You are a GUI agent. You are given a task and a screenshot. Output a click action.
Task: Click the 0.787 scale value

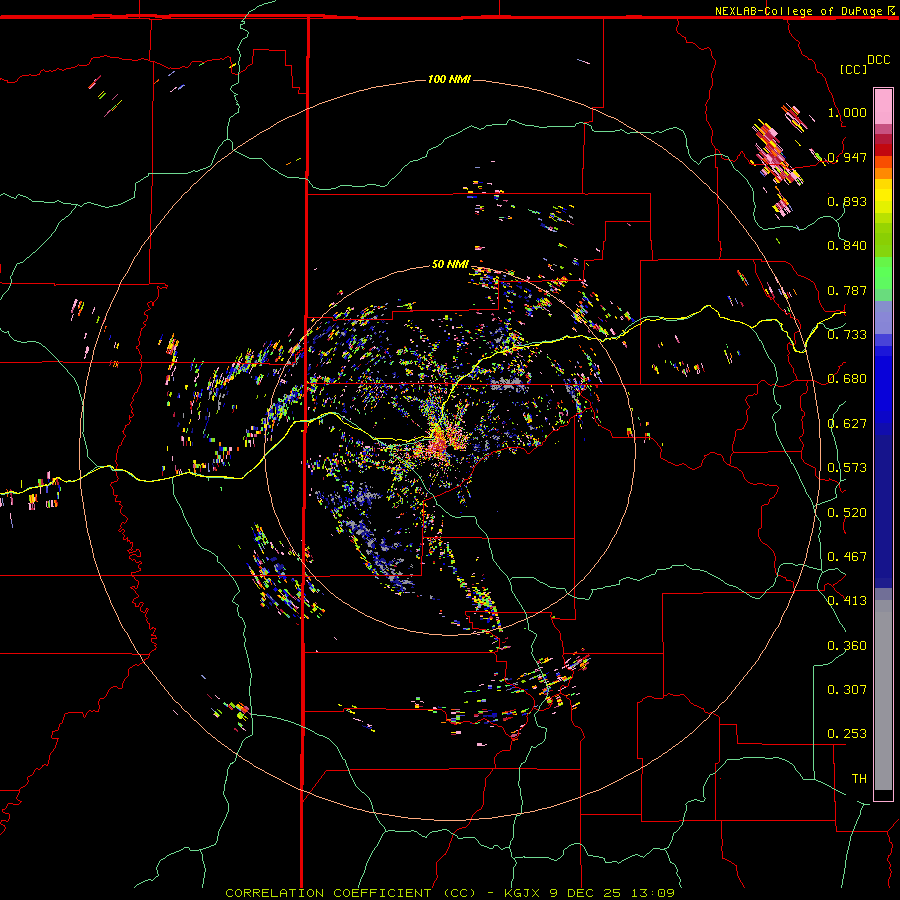pyautogui.click(x=847, y=290)
